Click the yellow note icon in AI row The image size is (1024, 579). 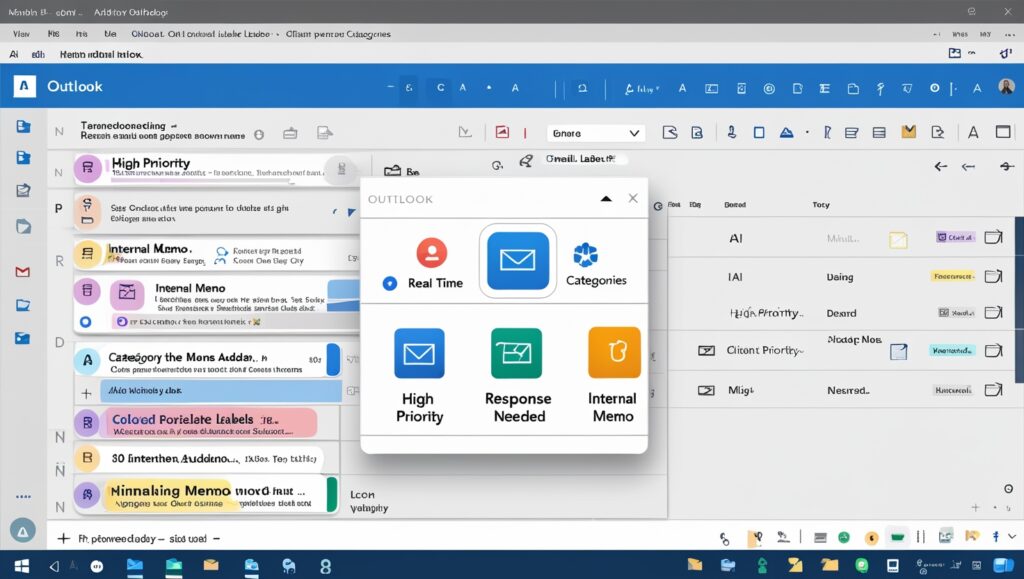pyautogui.click(x=899, y=240)
